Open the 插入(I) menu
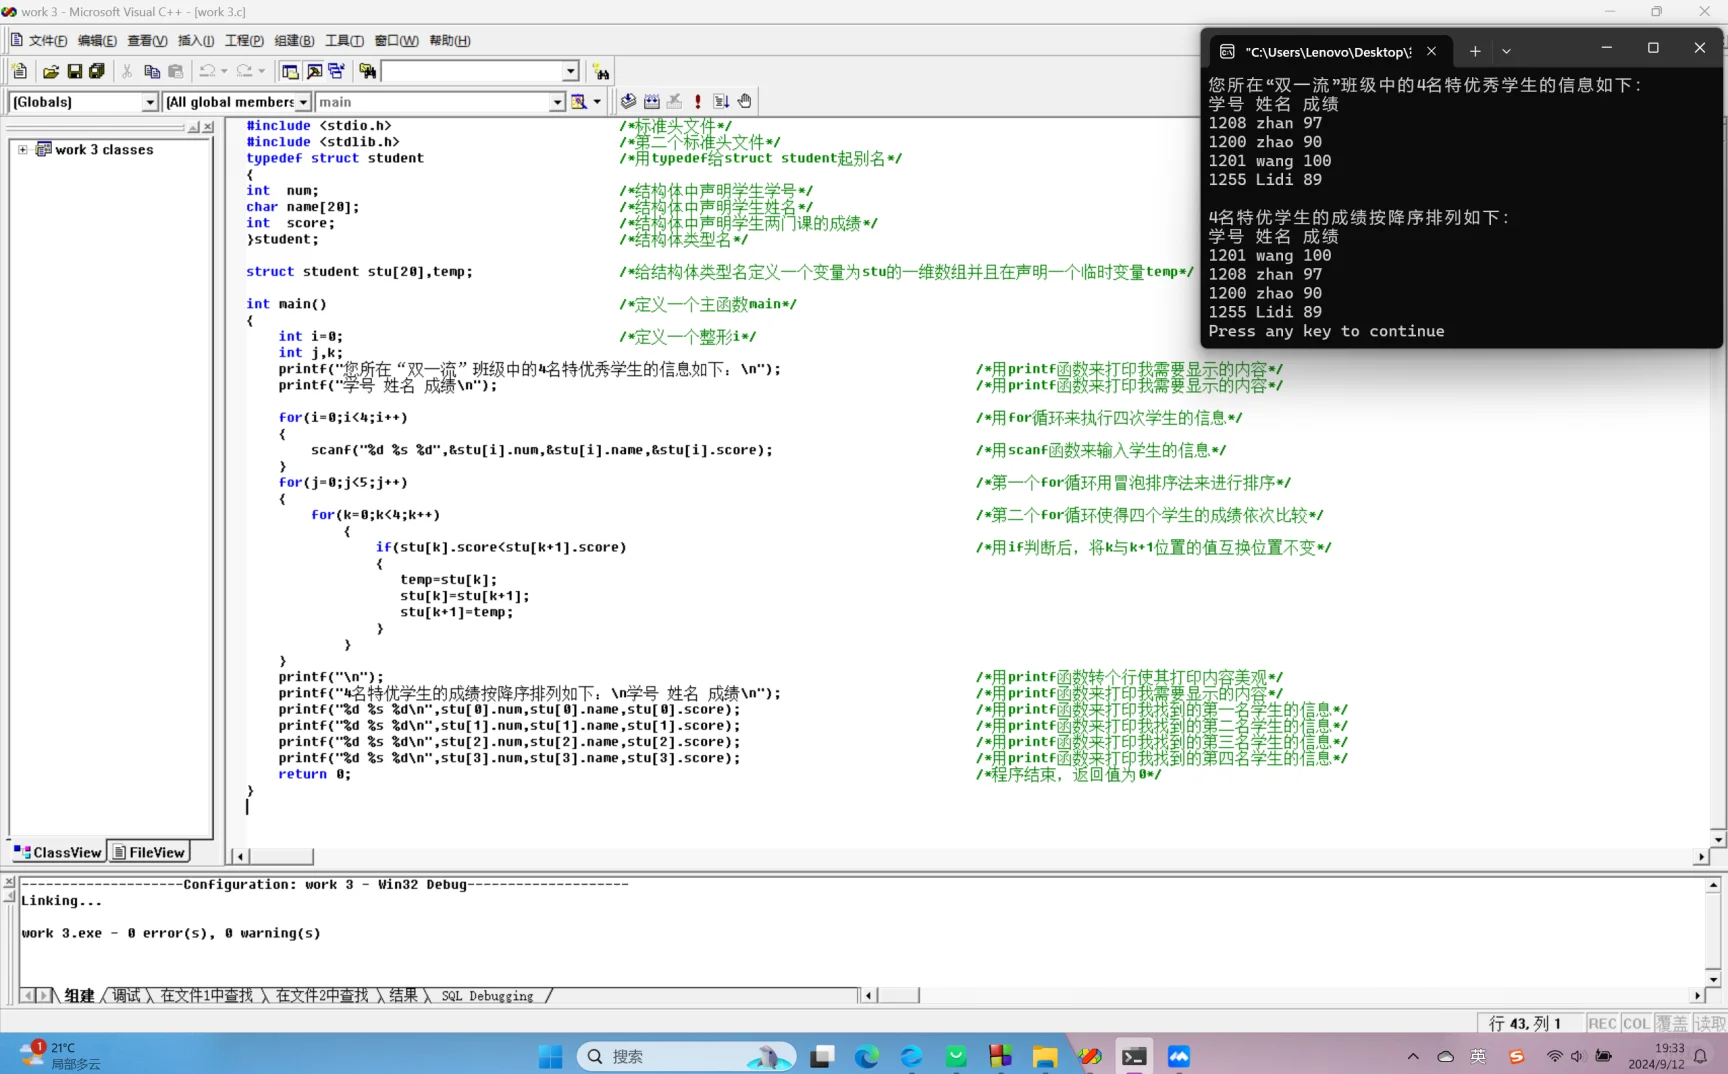The image size is (1728, 1074). tap(196, 40)
